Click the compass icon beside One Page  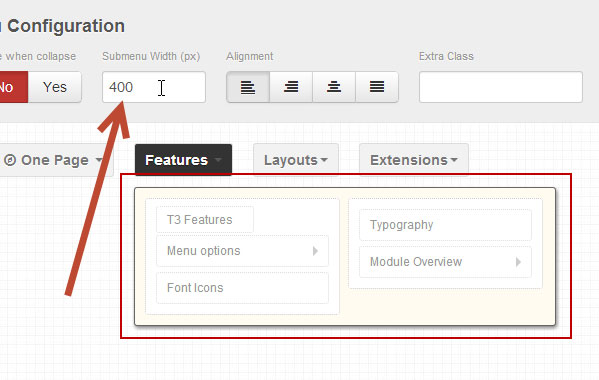10,160
